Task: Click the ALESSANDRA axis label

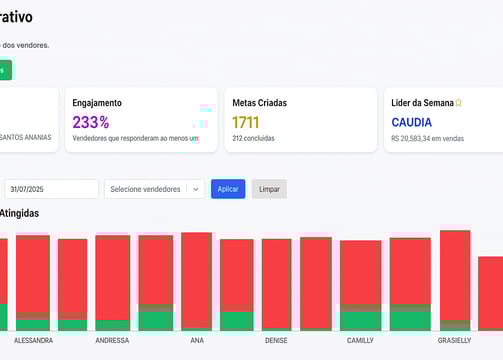Action: click(x=33, y=340)
